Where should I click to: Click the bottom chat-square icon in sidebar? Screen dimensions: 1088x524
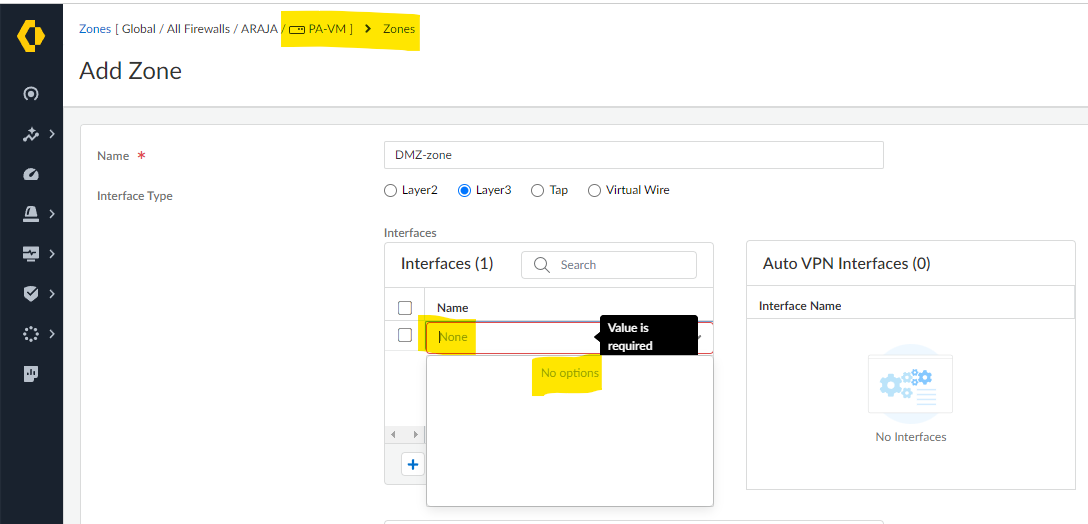point(31,374)
